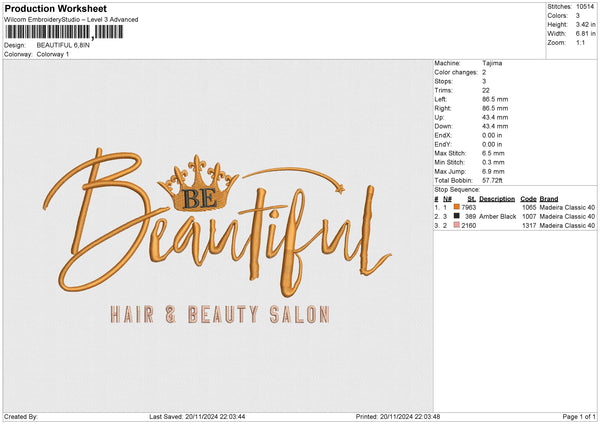Pick the pink thread swatch in stop 3
Screen dimensions: 600x424
click(x=457, y=226)
